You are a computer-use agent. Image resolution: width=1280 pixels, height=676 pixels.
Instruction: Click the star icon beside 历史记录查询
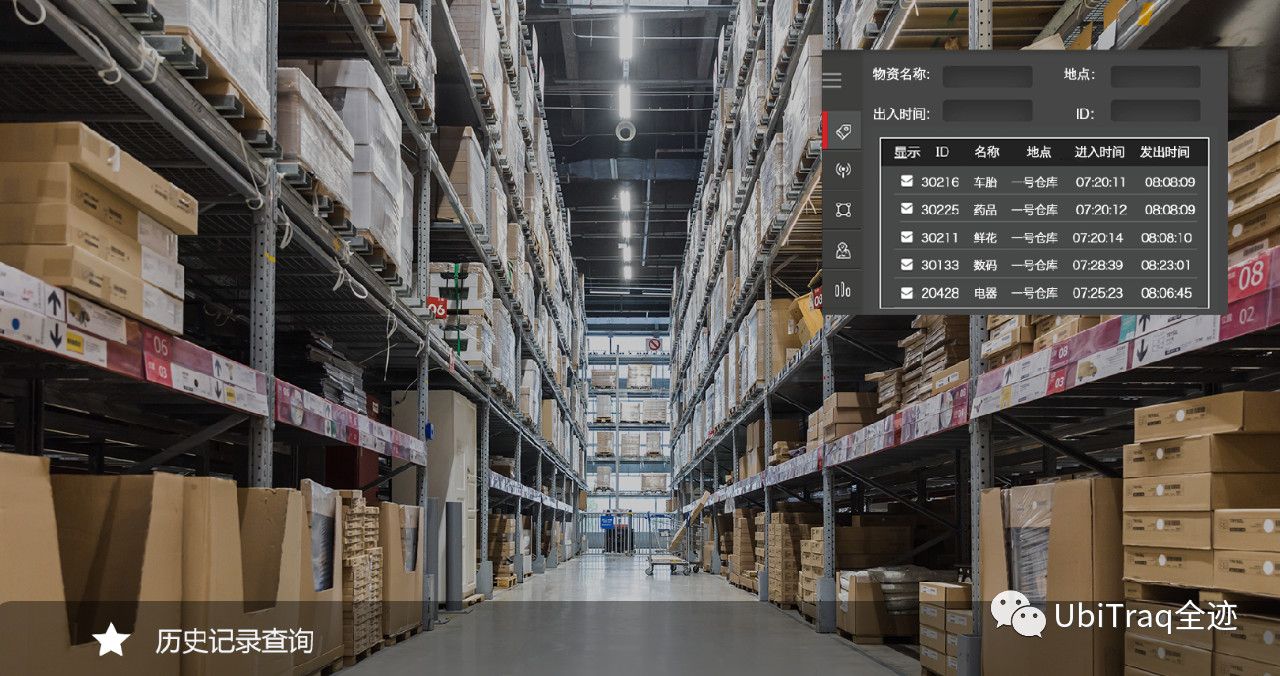pos(111,640)
